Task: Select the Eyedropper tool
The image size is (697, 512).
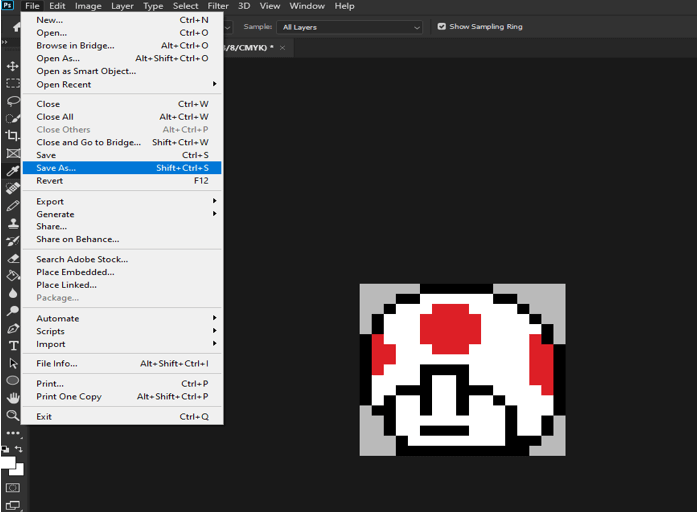Action: pyautogui.click(x=13, y=171)
